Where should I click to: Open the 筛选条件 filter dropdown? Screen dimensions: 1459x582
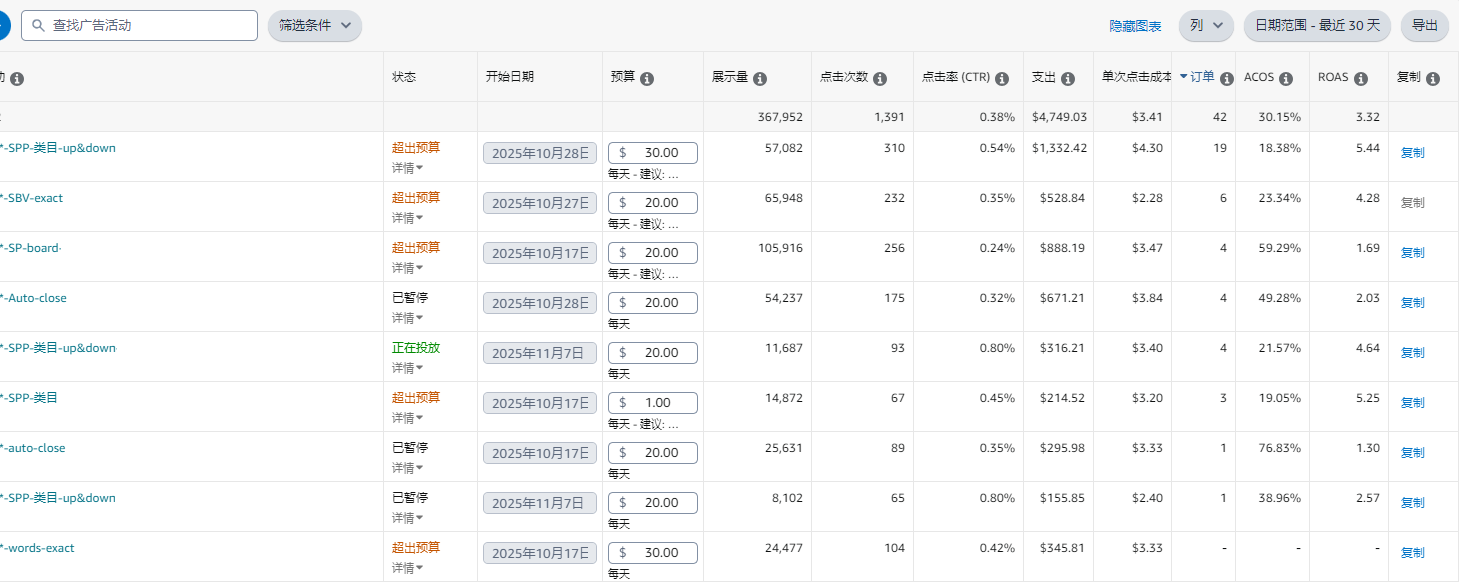click(315, 26)
